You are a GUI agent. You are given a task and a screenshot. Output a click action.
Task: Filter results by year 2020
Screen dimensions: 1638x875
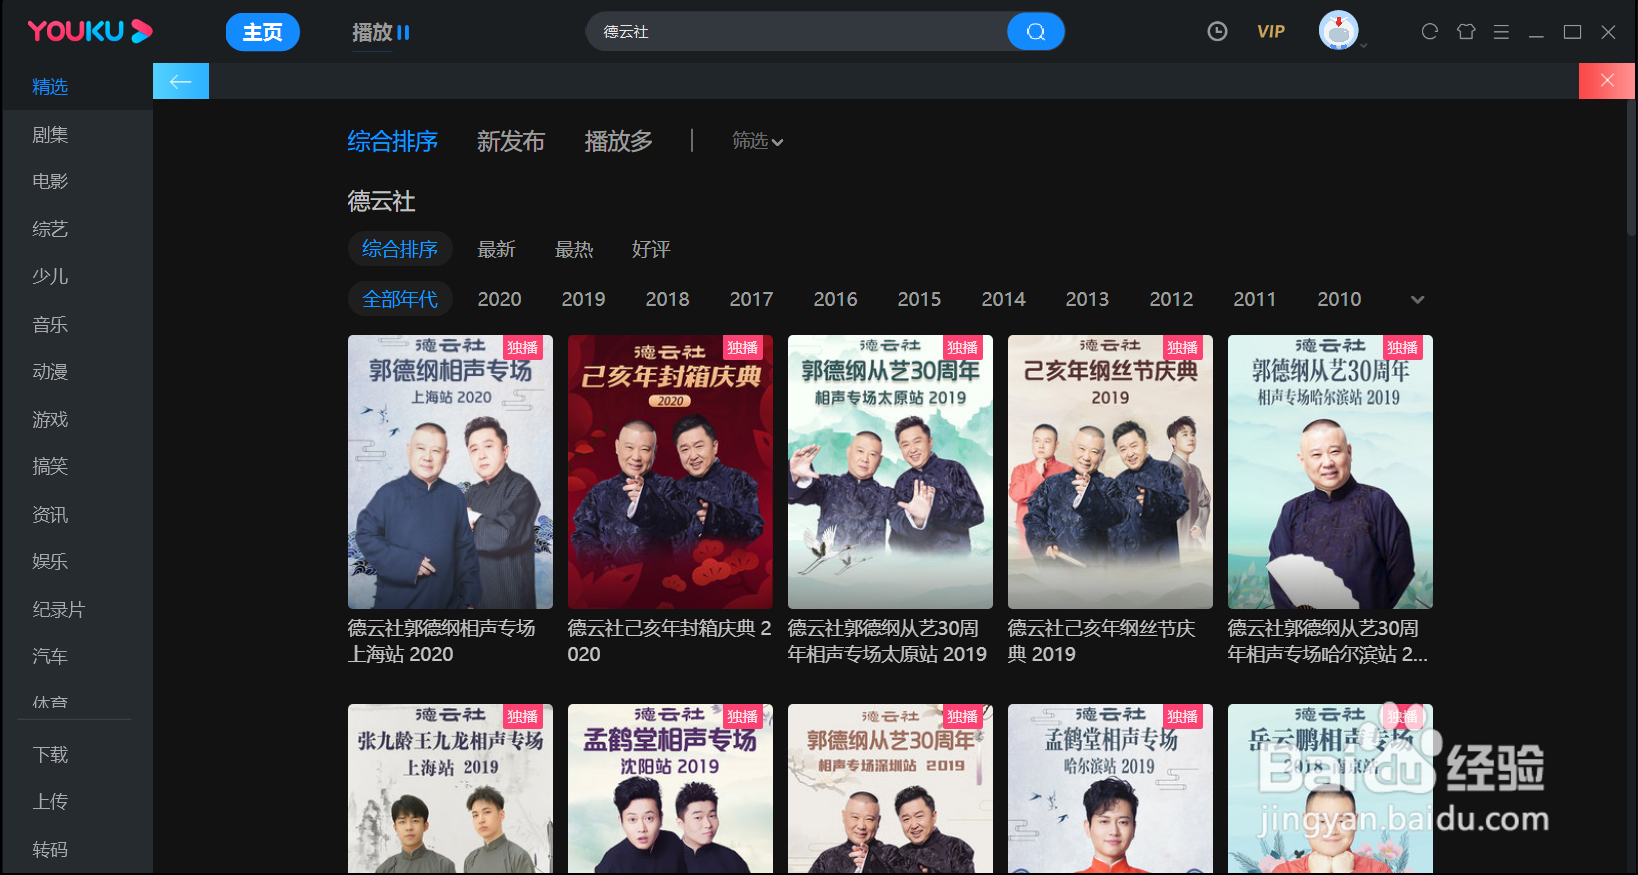click(500, 299)
